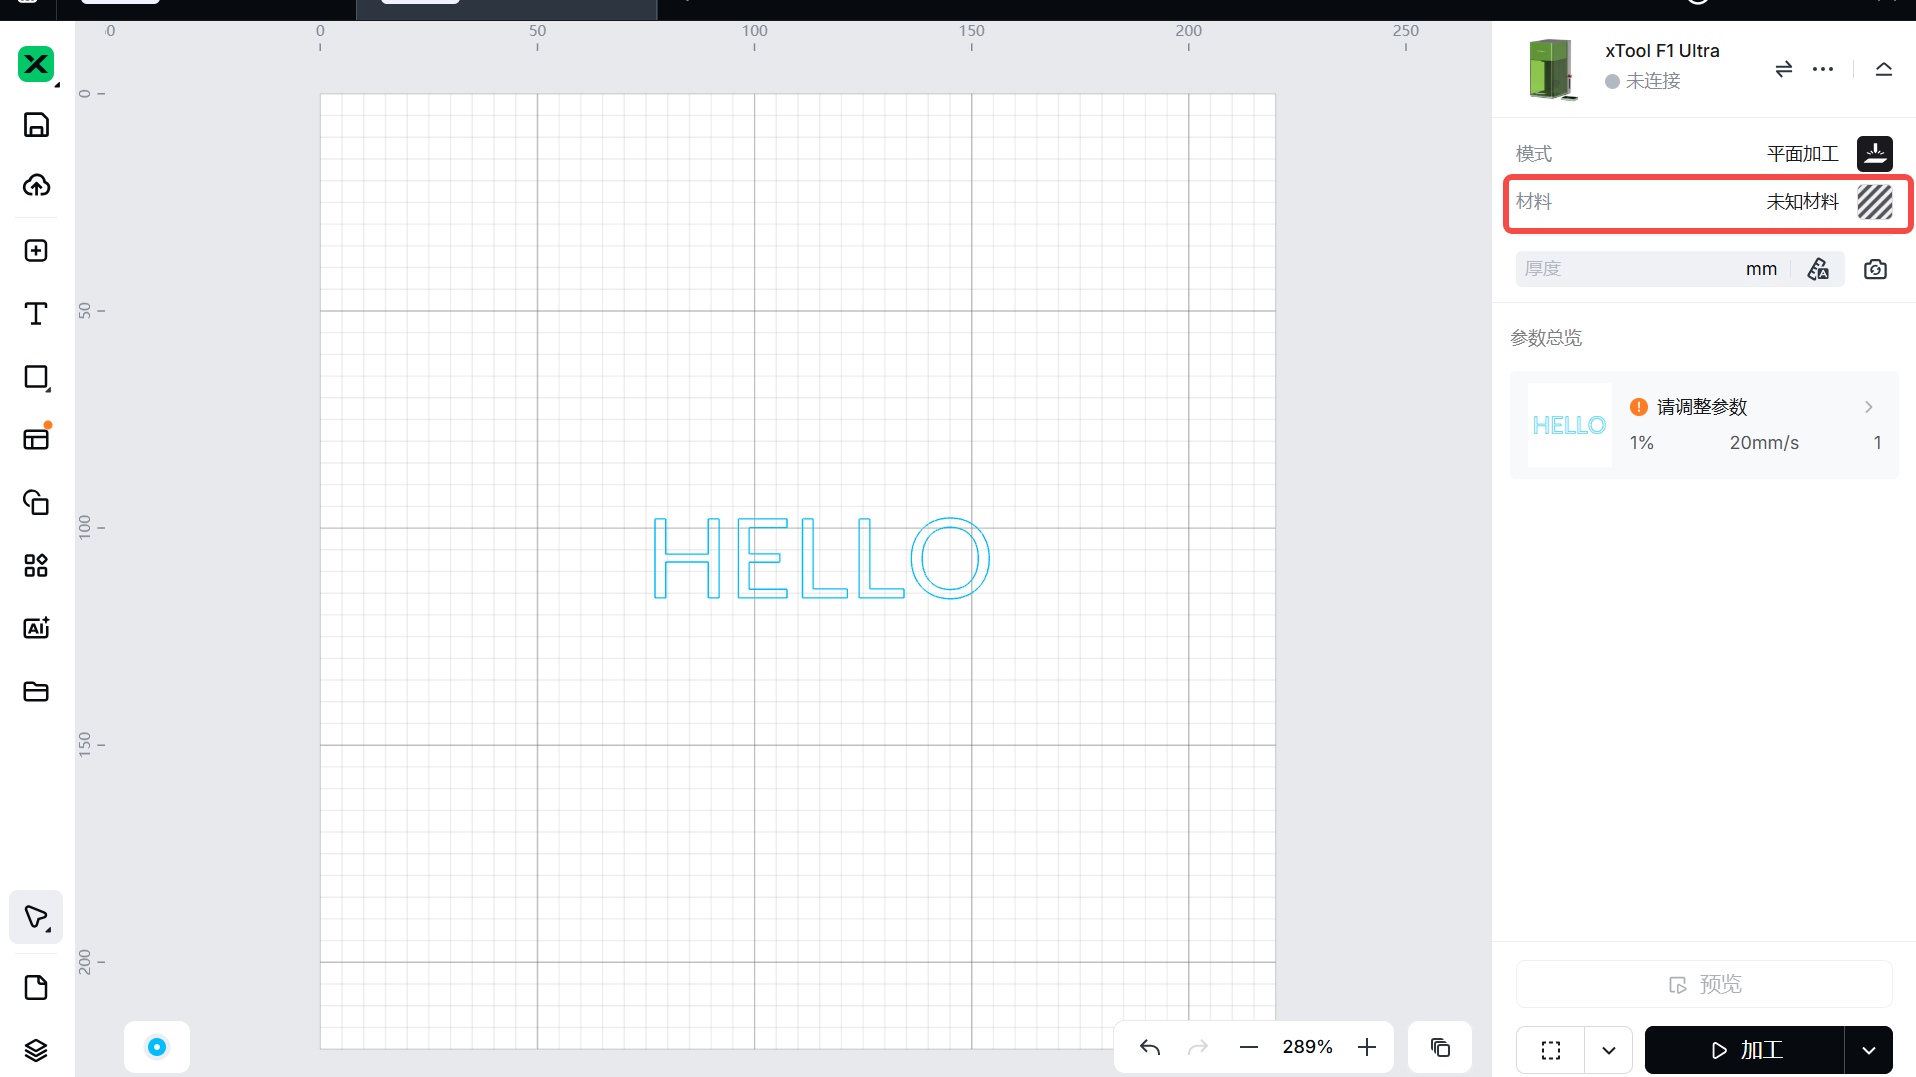The height and width of the screenshot is (1077, 1916).
Task: Click the 预览 preview button
Action: coord(1704,984)
